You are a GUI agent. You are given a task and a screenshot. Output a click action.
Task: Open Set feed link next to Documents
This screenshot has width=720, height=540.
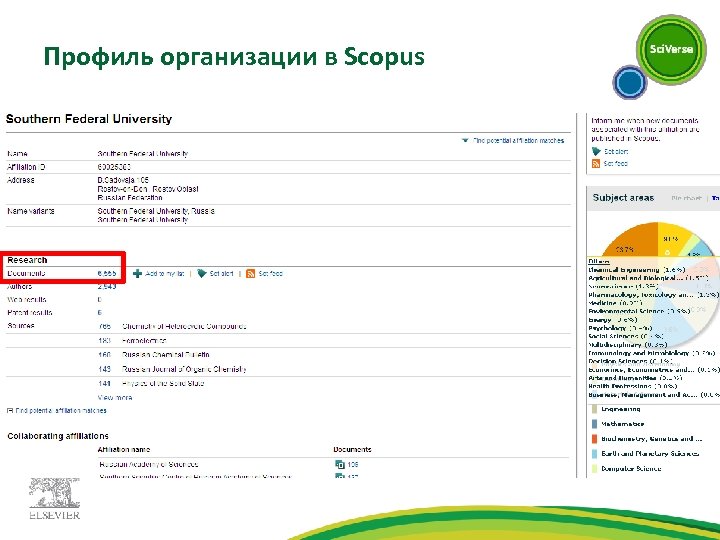click(x=270, y=274)
